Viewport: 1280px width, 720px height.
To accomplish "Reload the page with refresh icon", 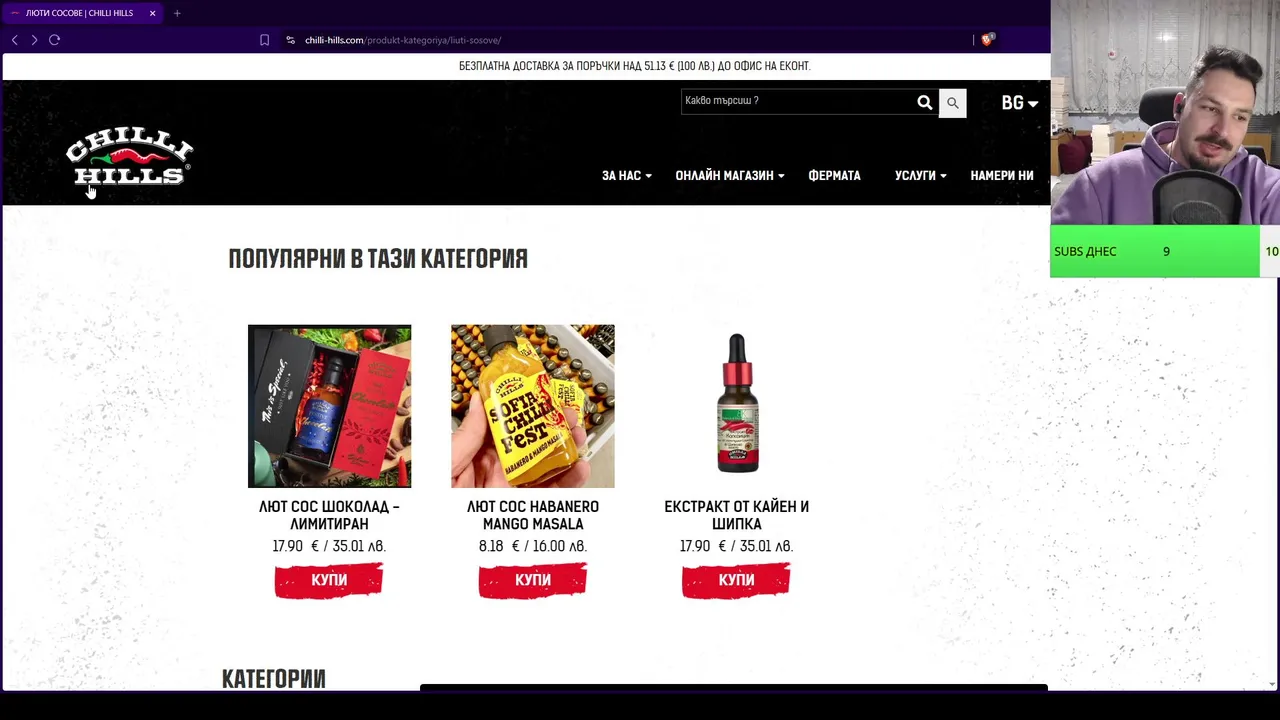I will click(x=55, y=40).
